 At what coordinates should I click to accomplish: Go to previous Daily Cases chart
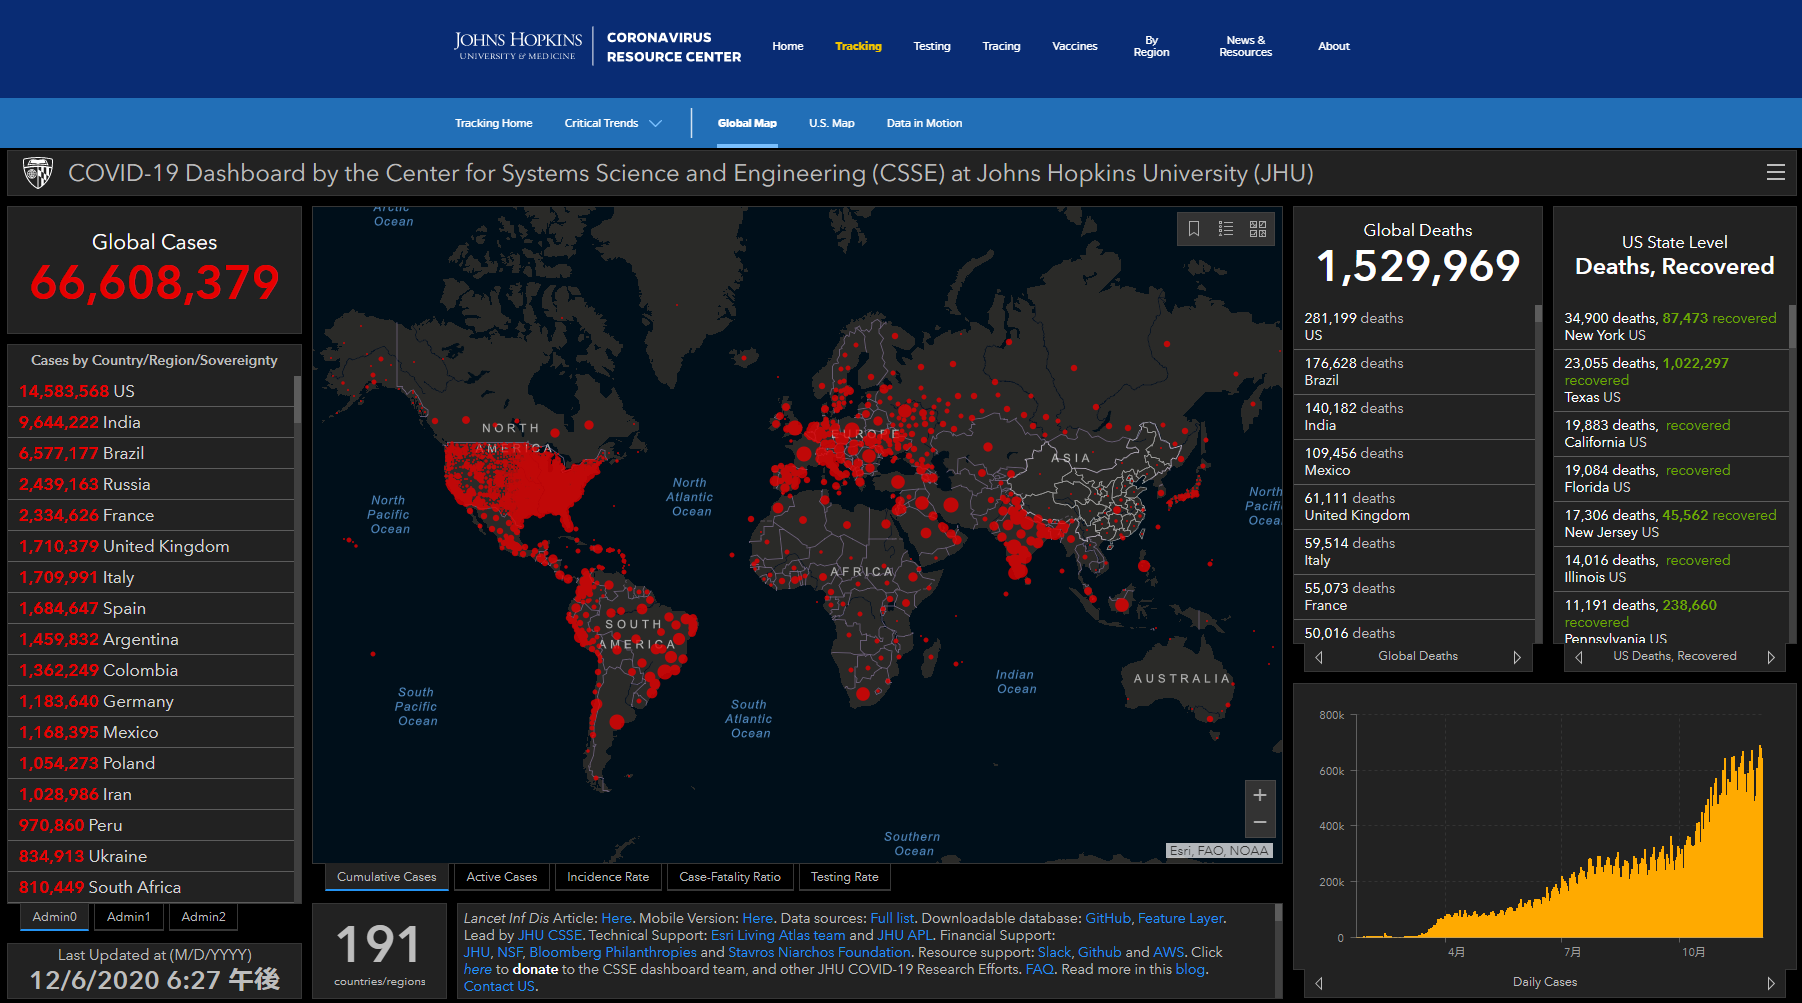1319,983
